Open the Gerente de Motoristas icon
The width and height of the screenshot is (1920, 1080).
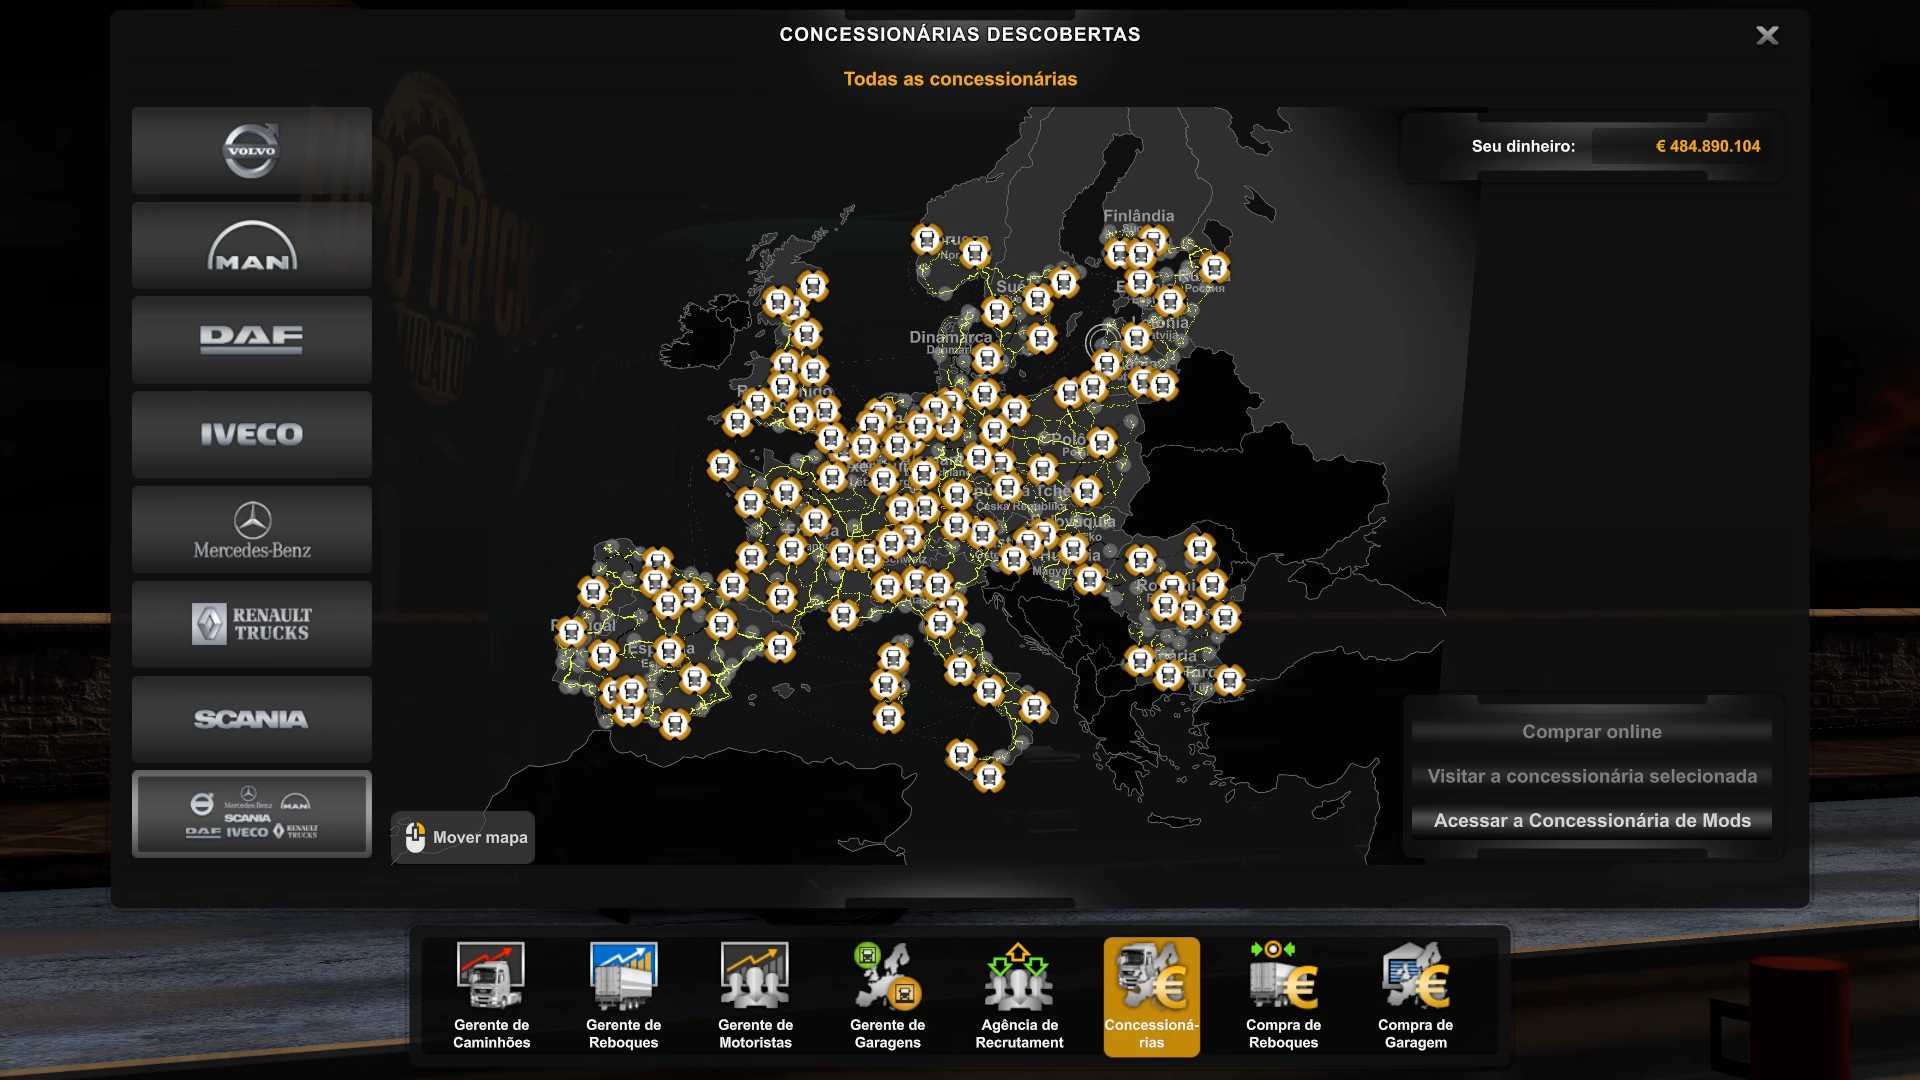pyautogui.click(x=755, y=995)
